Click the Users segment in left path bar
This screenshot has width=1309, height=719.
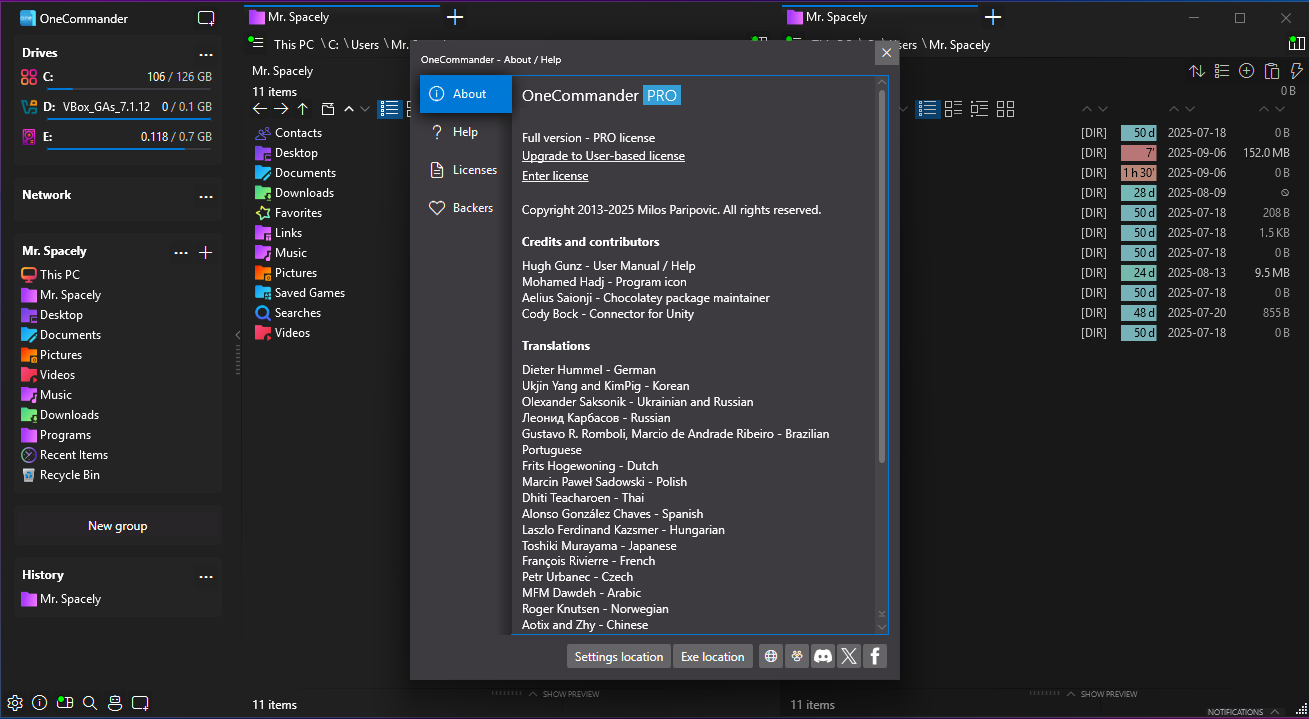click(365, 44)
